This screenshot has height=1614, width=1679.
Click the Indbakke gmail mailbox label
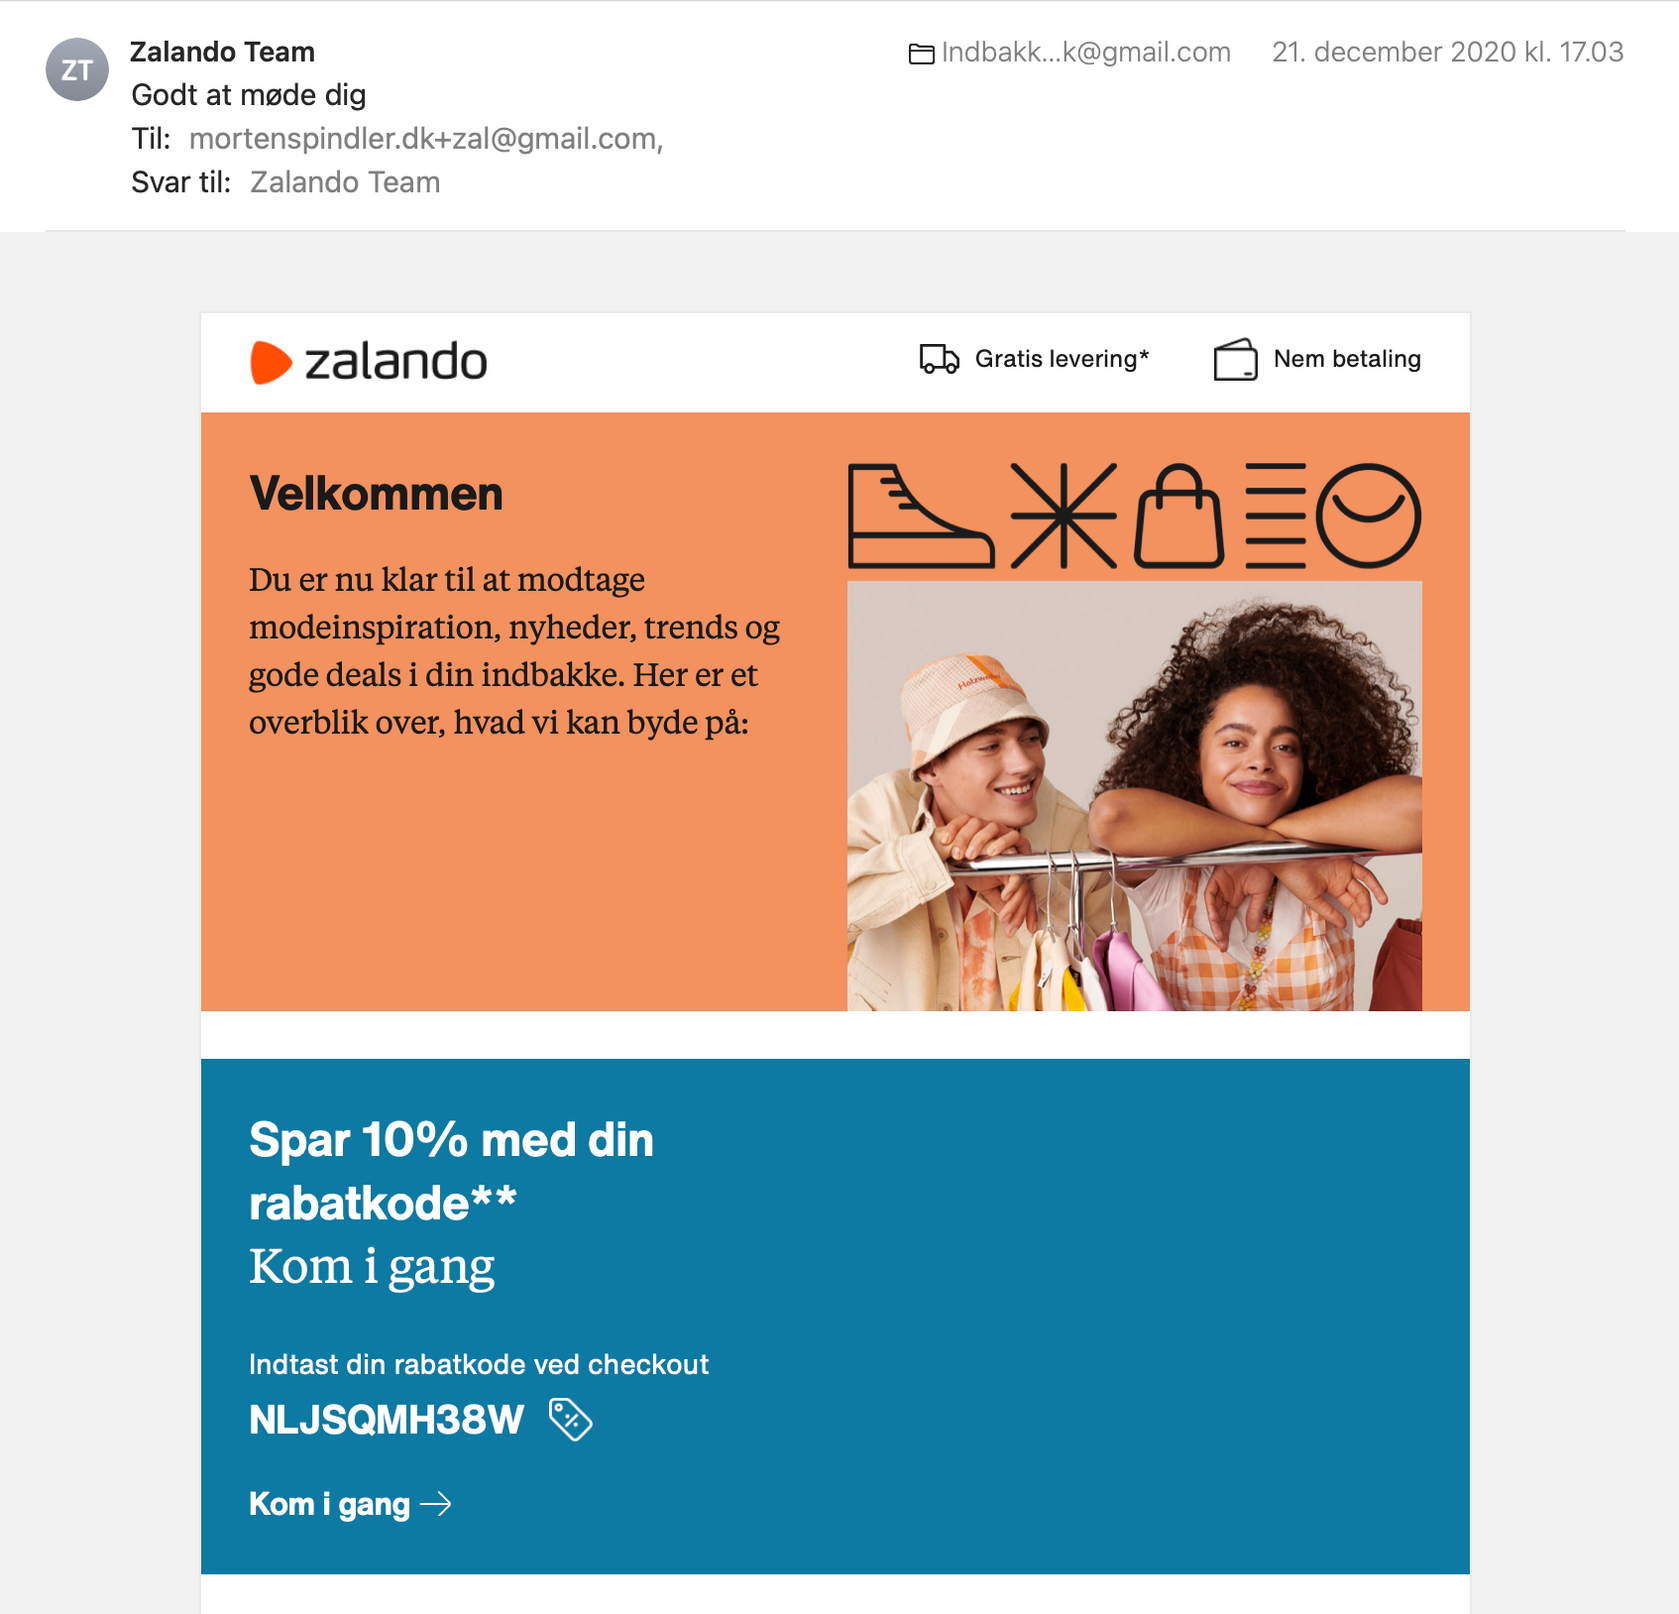[x=1085, y=53]
